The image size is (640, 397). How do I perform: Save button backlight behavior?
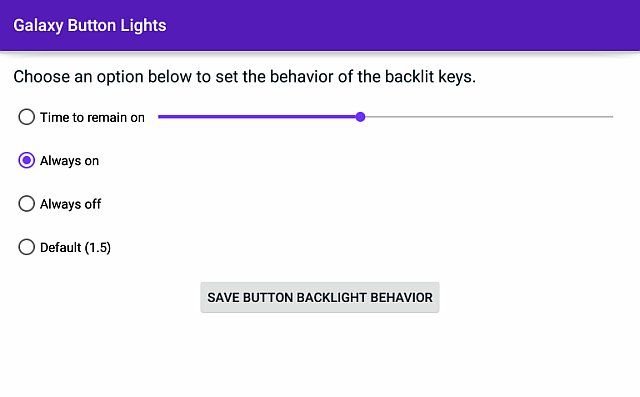coord(320,297)
